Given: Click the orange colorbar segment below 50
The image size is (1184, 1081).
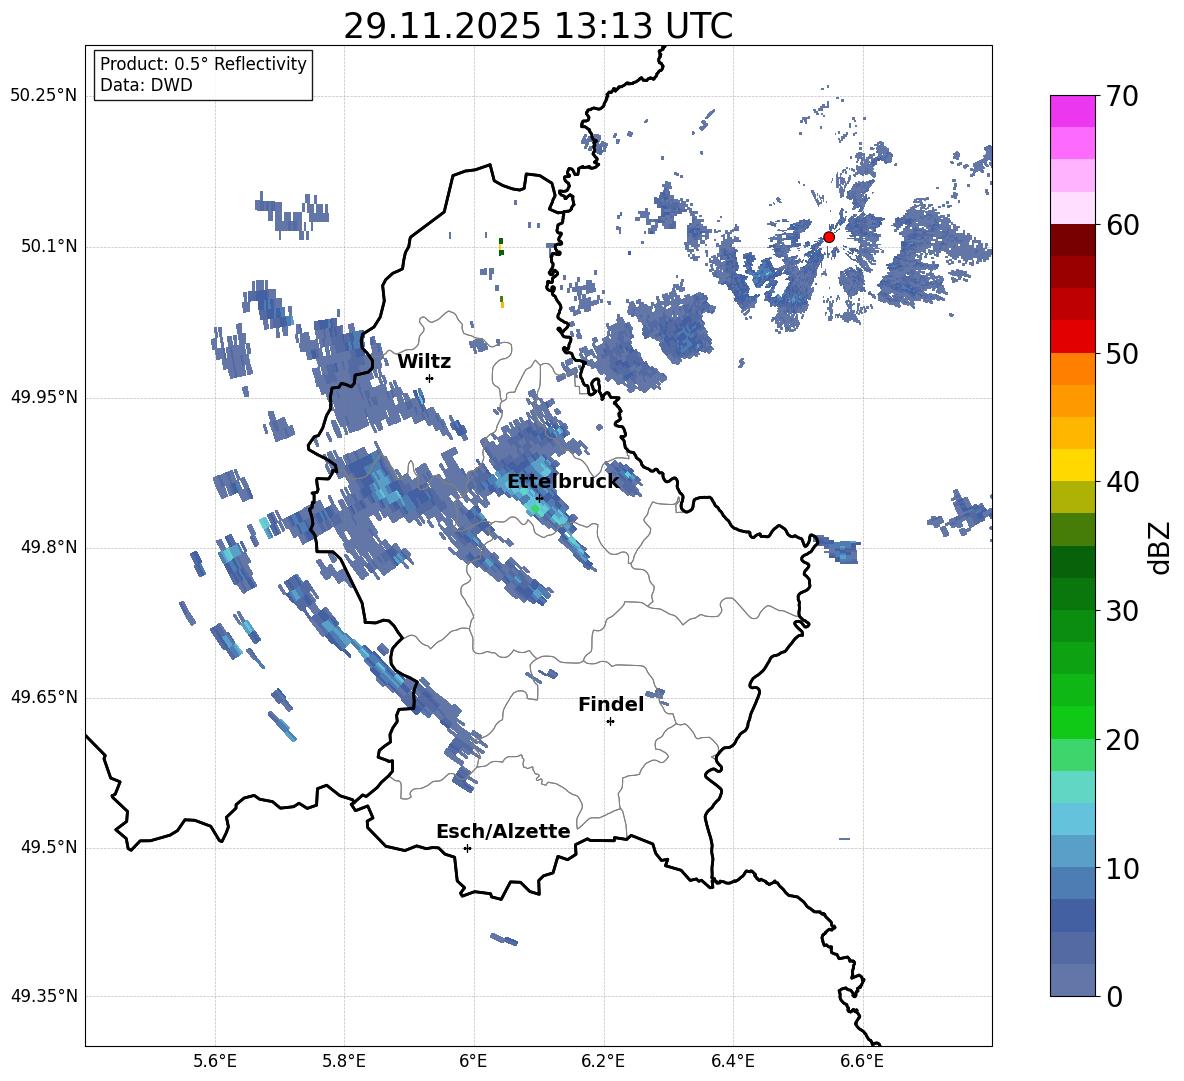Looking at the screenshot, I should pos(1072,368).
